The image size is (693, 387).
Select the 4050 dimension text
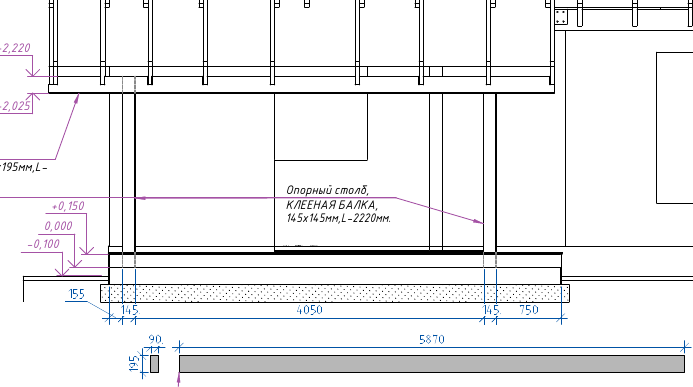click(309, 310)
